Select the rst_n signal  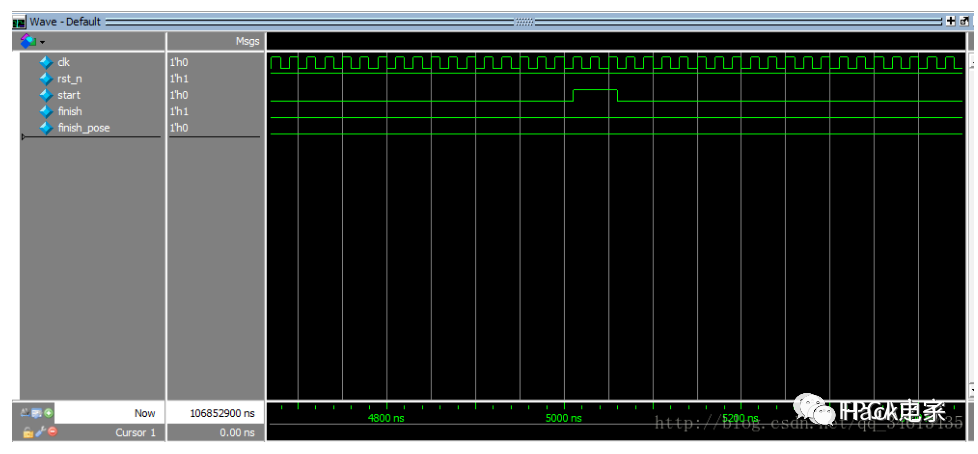tap(69, 78)
